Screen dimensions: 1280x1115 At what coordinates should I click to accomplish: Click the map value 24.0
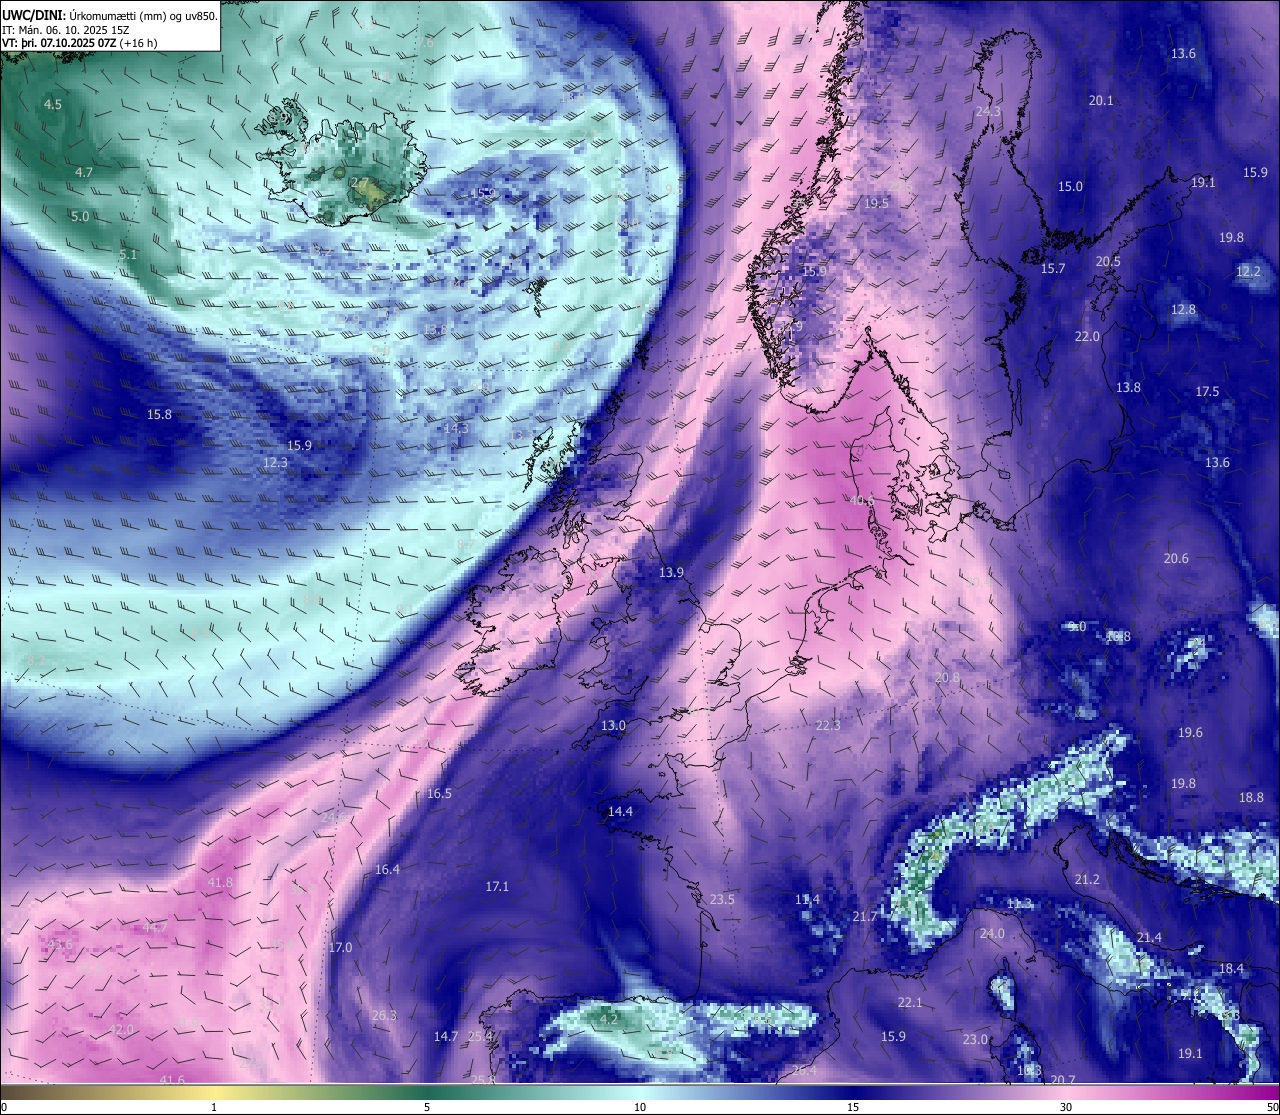pyautogui.click(x=992, y=933)
